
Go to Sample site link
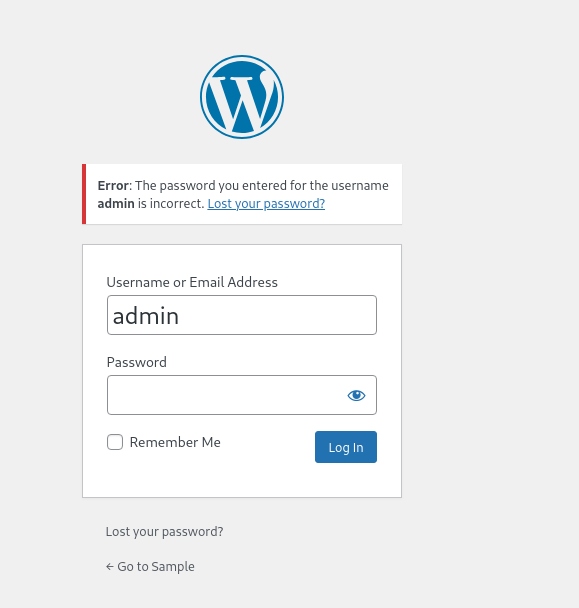(x=150, y=567)
